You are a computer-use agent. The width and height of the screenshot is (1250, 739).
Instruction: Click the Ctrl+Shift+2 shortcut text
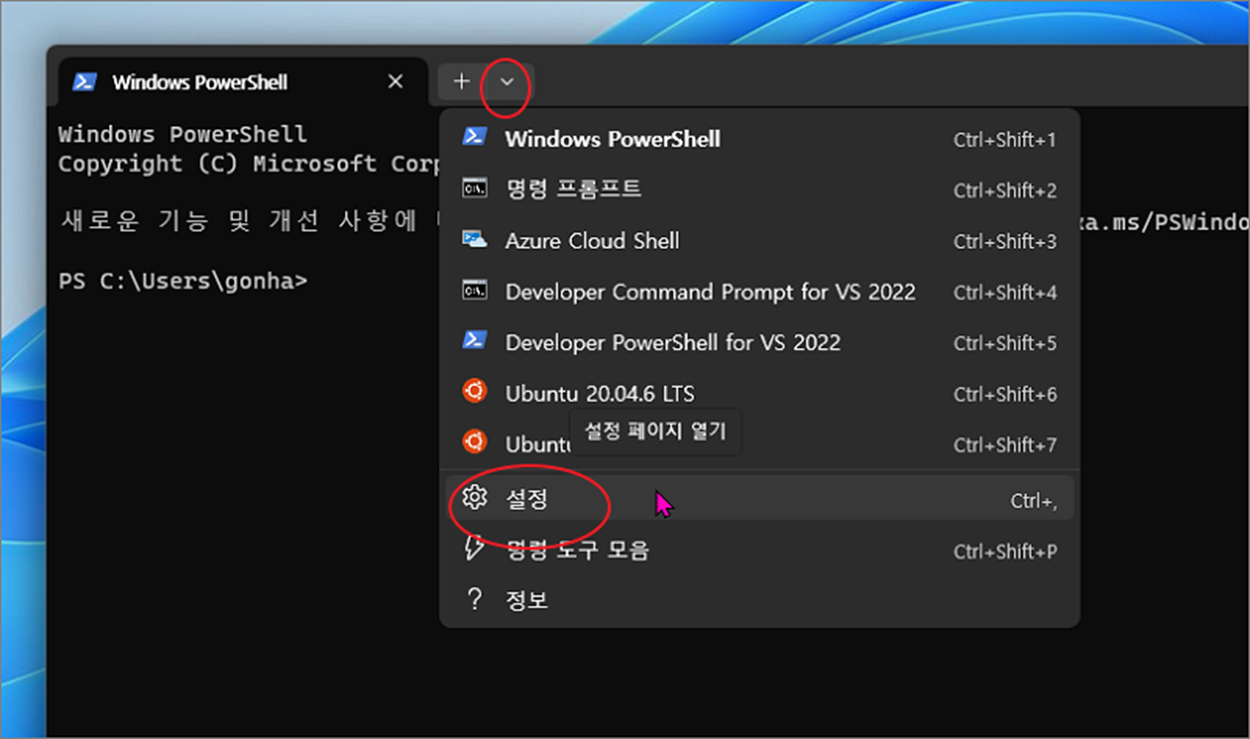pos(1005,190)
